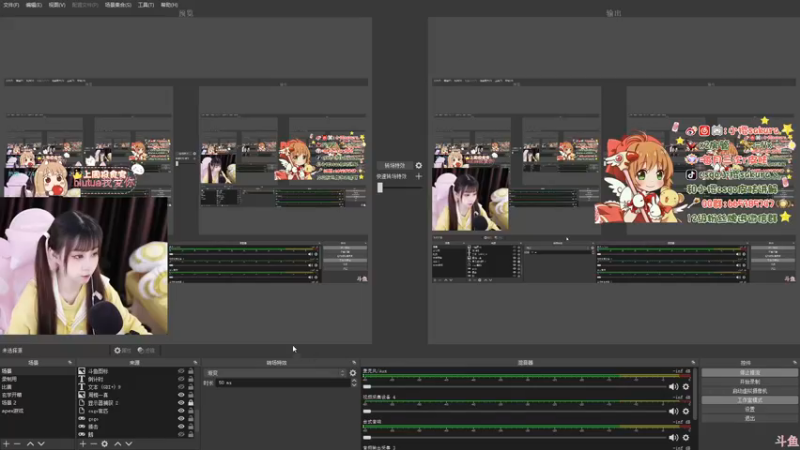The image size is (800, 450).
Task: Select the apex游戏 scene
Action: 37,411
